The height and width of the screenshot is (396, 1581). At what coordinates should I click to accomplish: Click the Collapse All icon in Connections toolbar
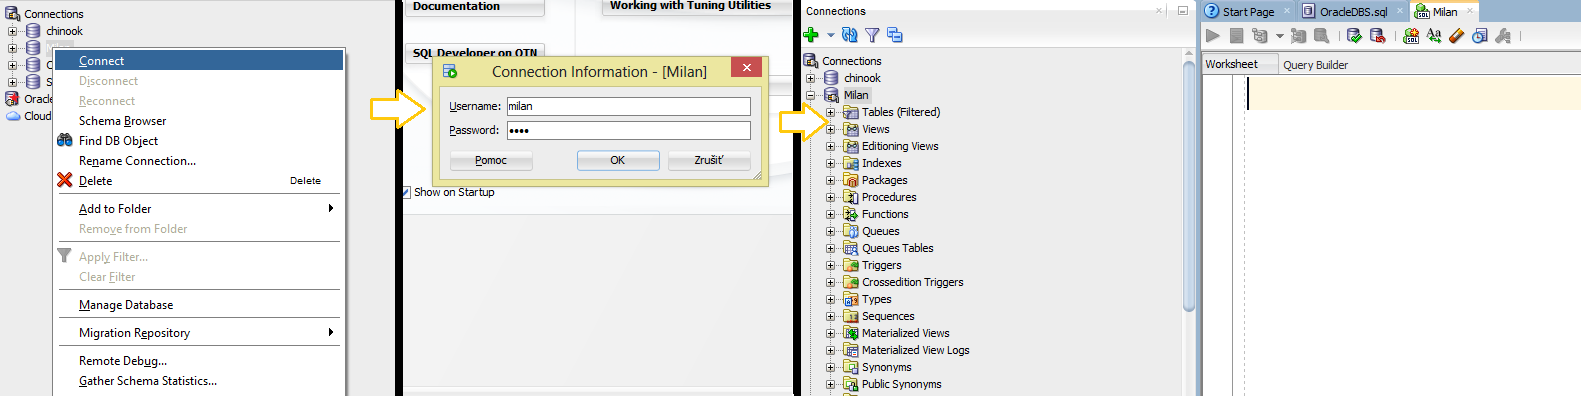[x=895, y=35]
